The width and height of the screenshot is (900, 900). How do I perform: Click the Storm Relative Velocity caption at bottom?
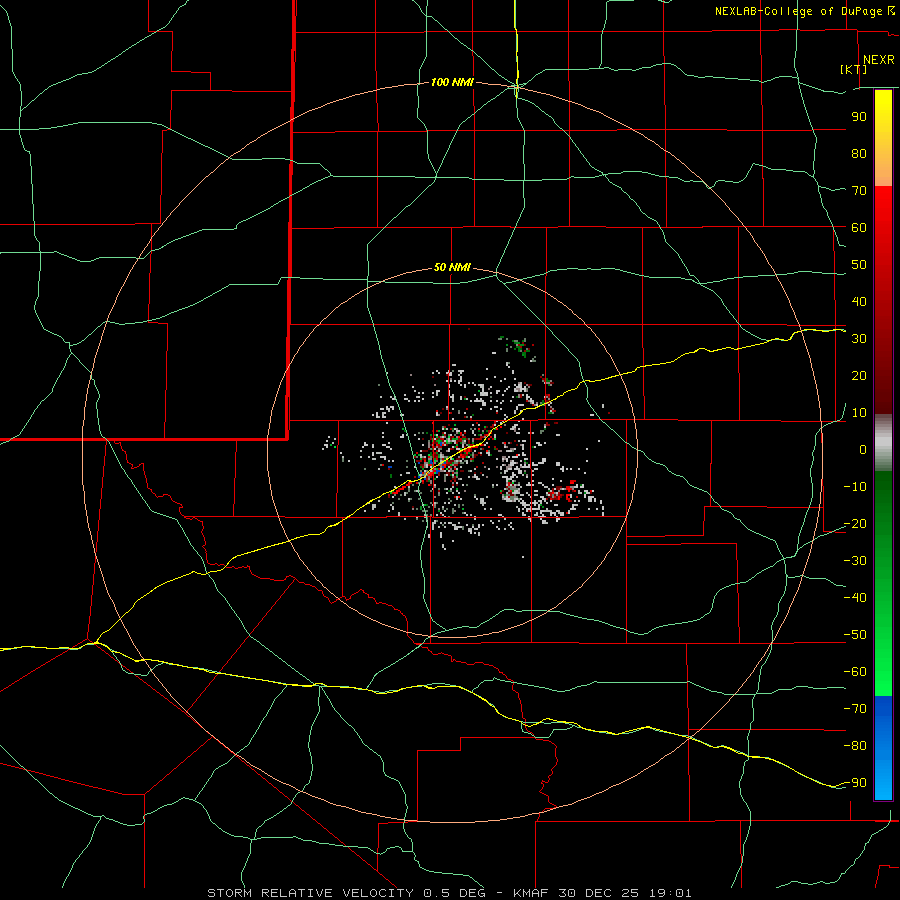click(449, 893)
